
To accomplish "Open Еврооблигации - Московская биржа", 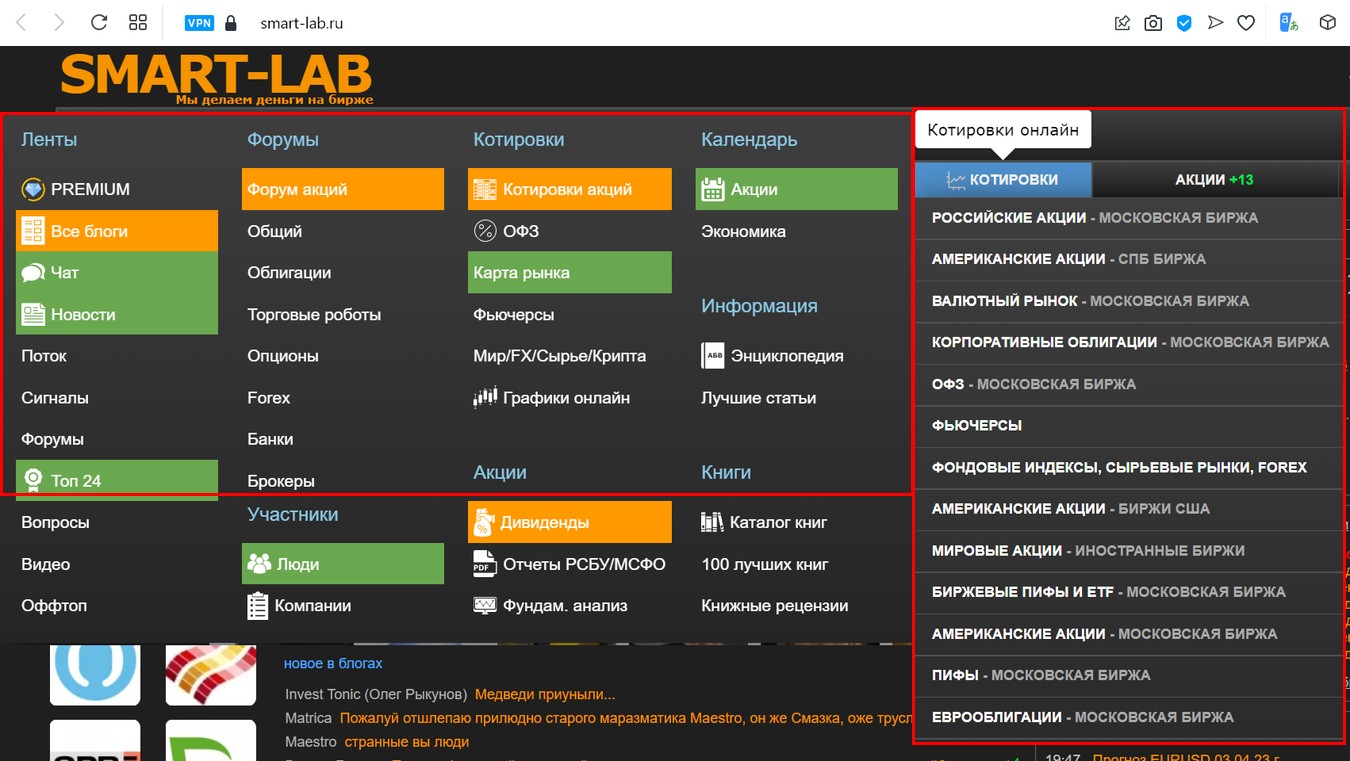I will [1128, 717].
